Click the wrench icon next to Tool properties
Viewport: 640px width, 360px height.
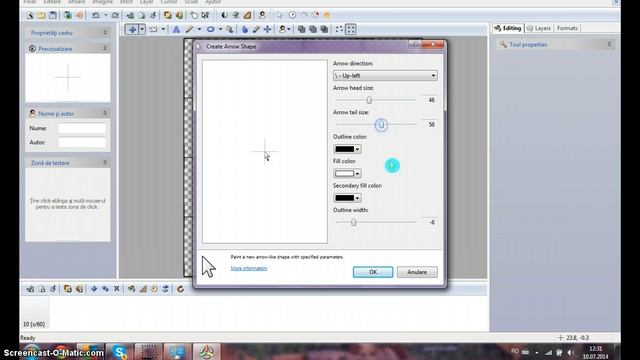tap(503, 44)
